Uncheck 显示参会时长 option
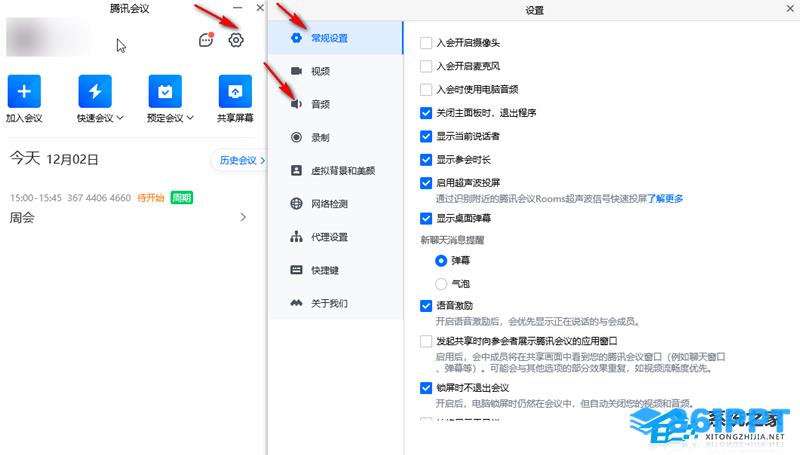The image size is (800, 455). [x=426, y=160]
